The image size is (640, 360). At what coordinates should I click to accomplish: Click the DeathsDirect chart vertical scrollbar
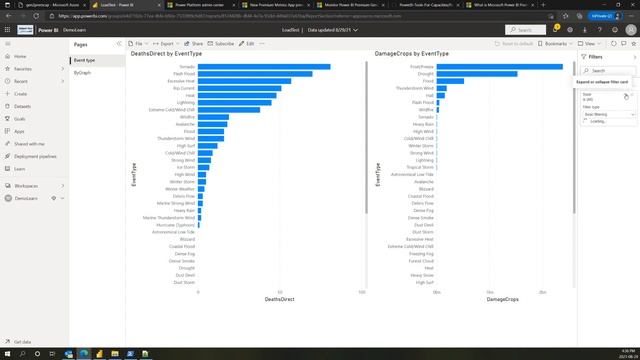[367, 137]
